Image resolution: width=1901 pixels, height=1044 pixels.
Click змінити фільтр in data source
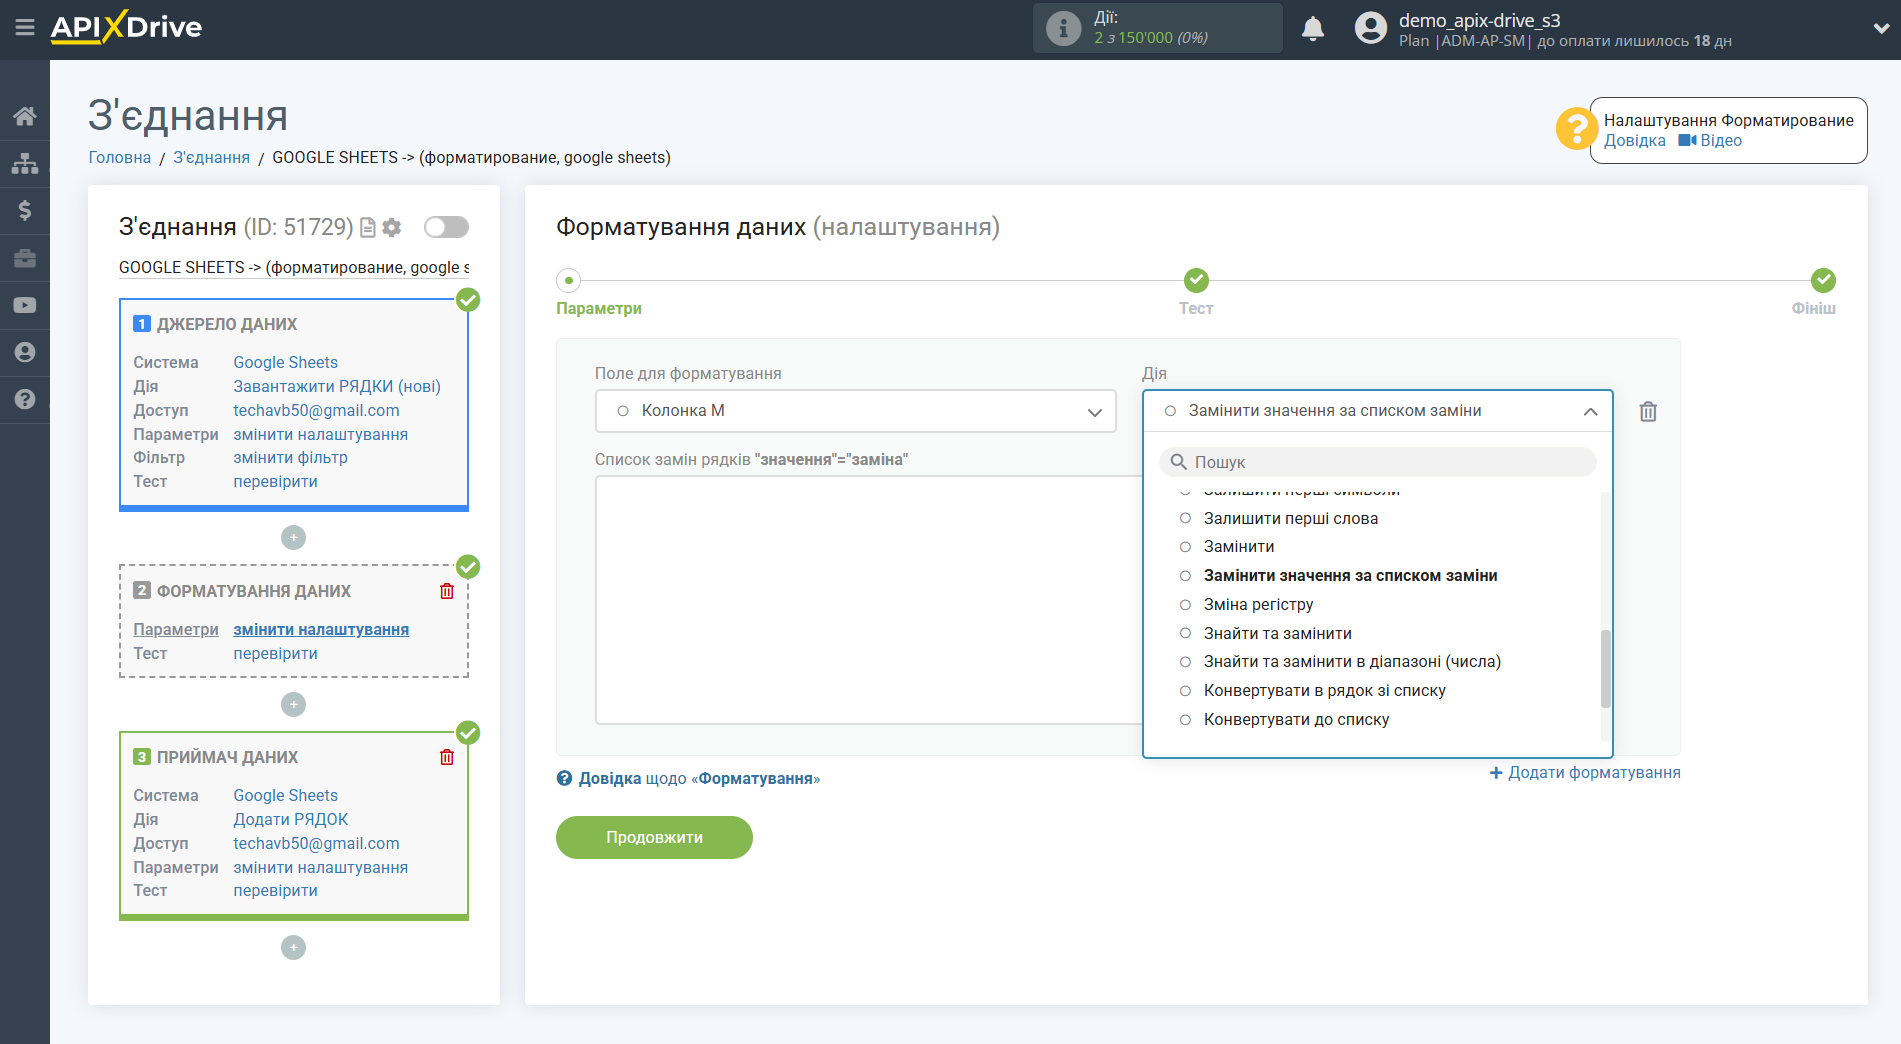pyautogui.click(x=290, y=458)
